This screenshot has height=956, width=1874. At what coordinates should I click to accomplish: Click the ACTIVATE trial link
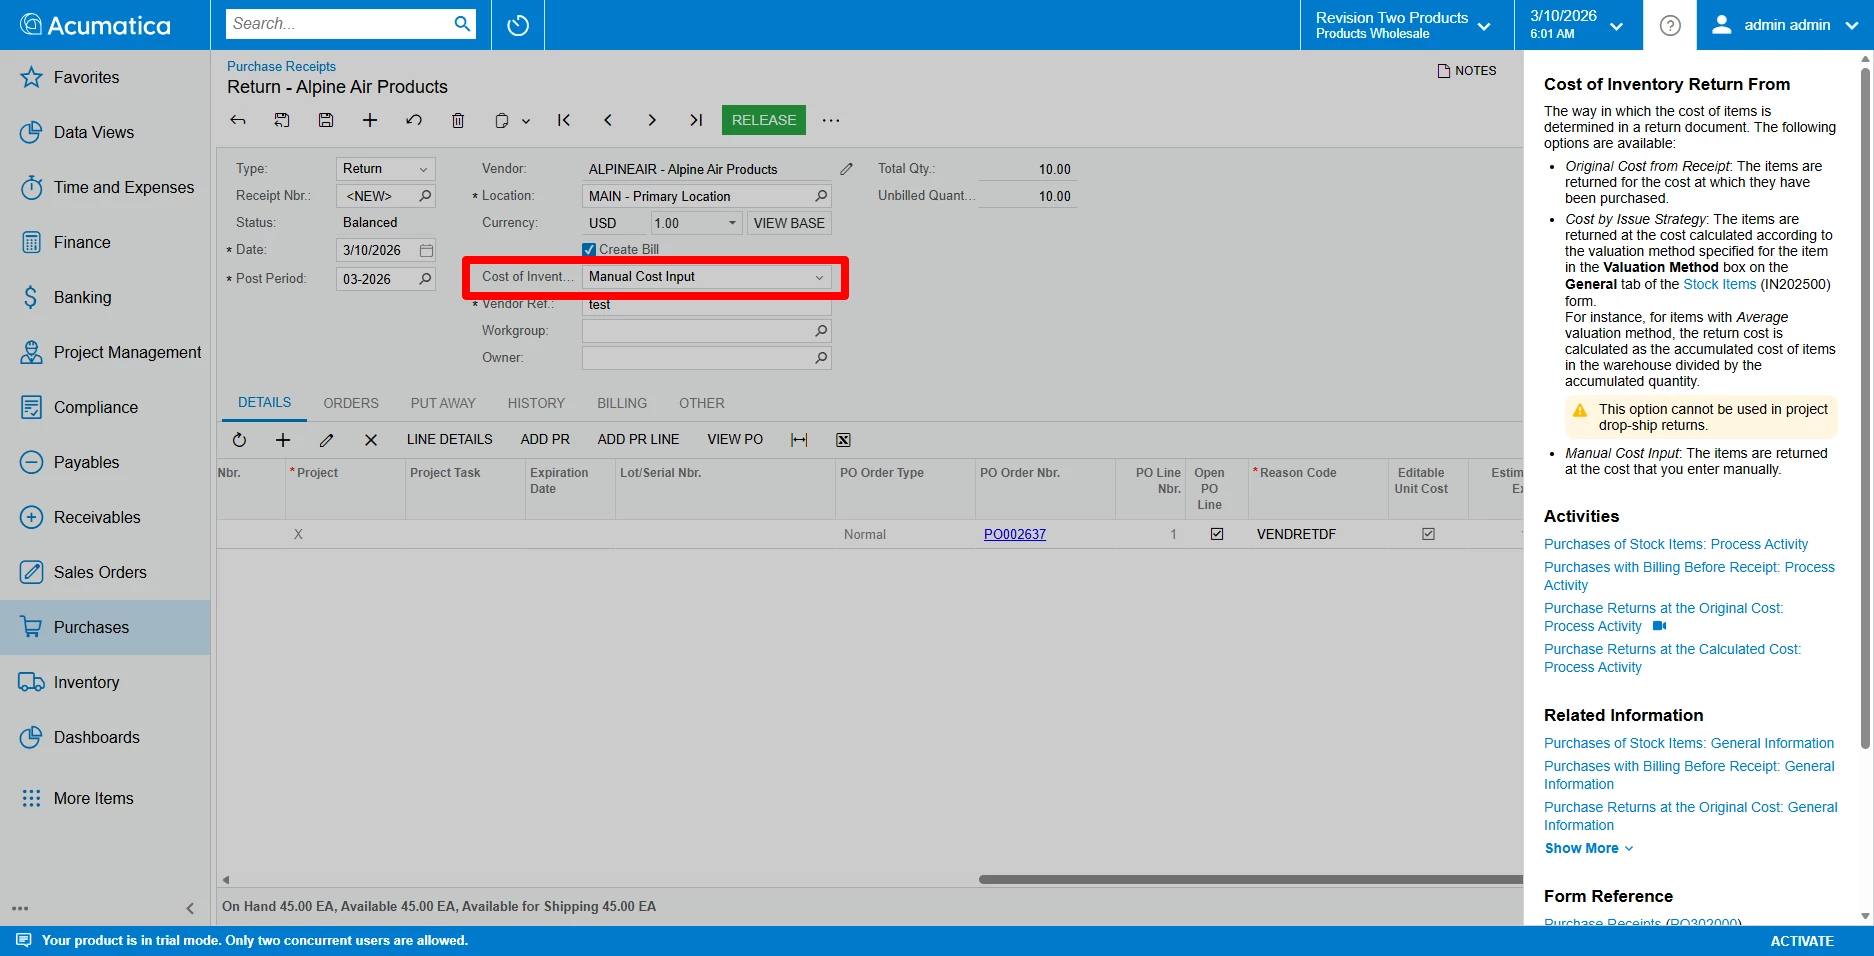(x=1802, y=941)
